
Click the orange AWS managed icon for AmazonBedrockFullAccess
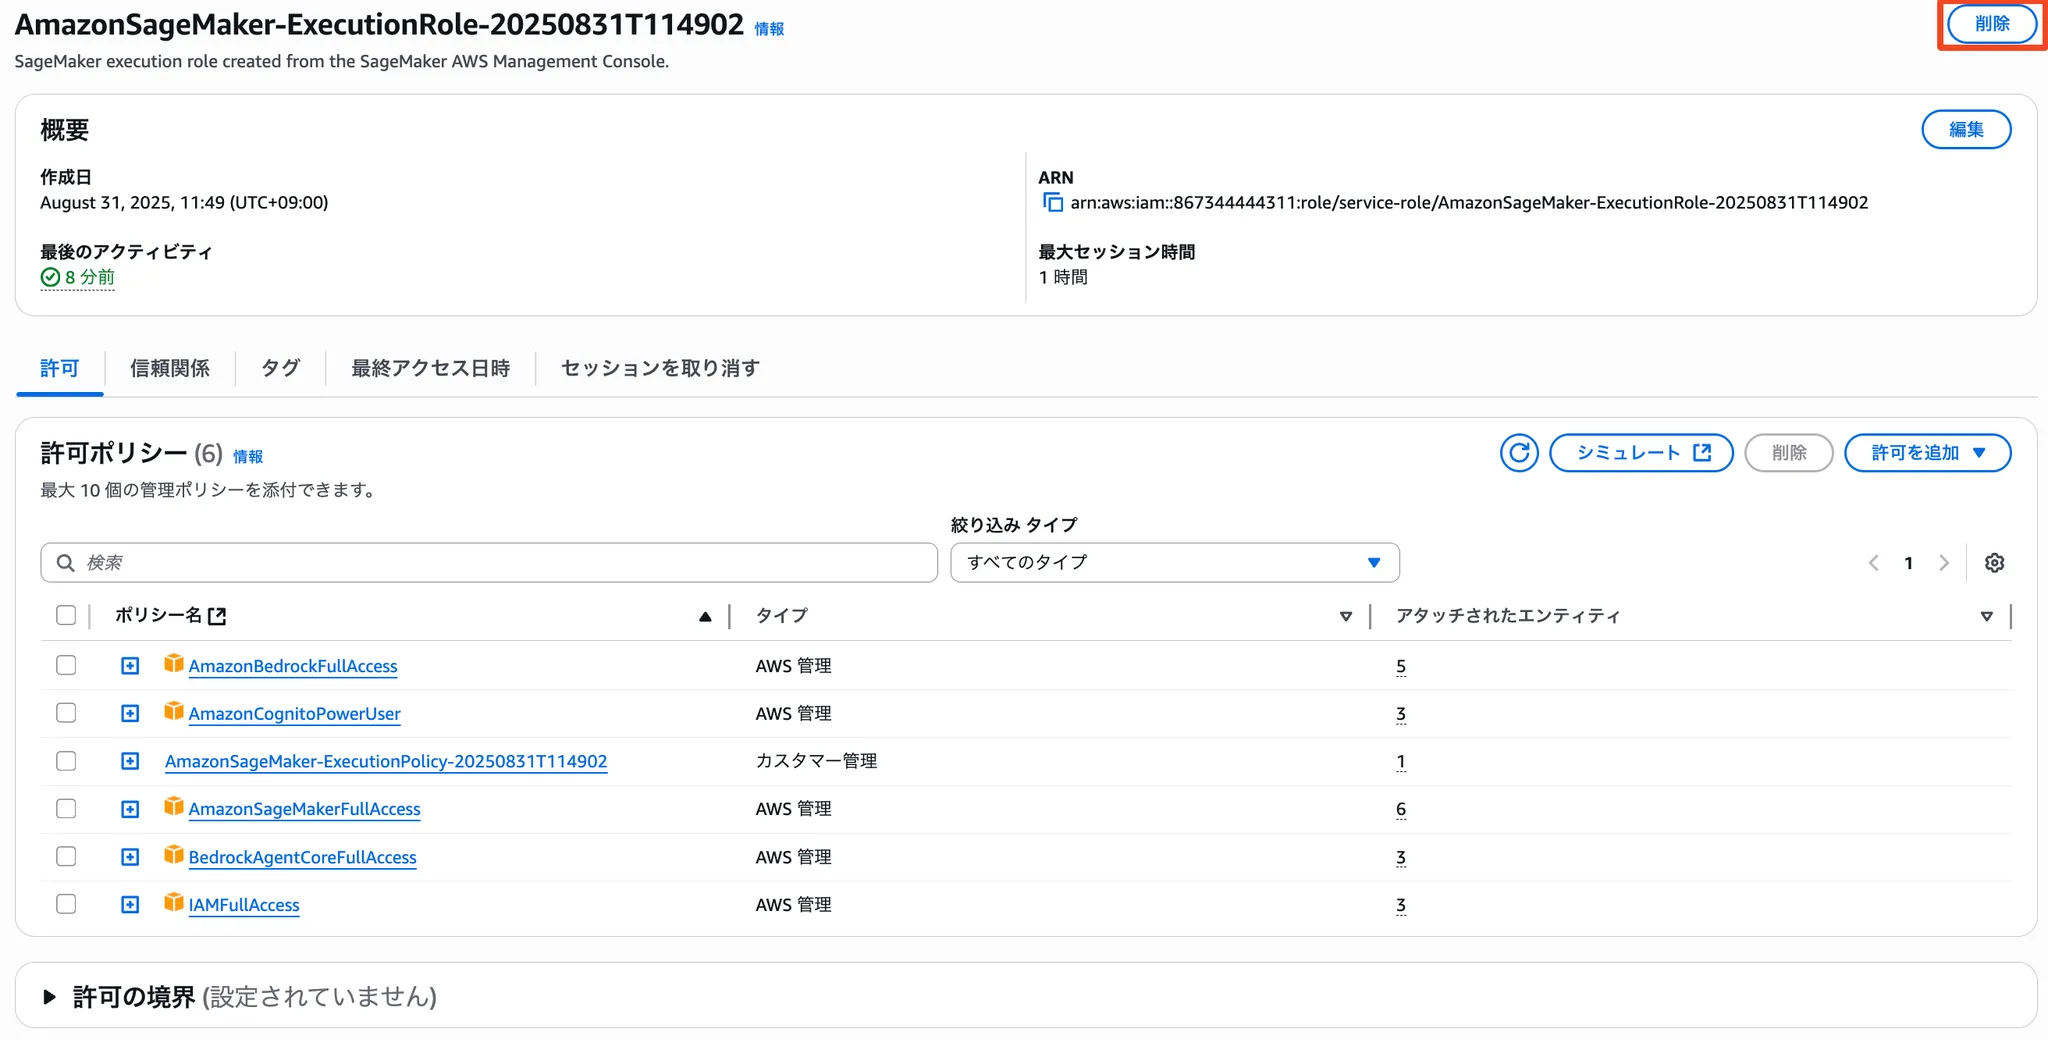pos(174,663)
